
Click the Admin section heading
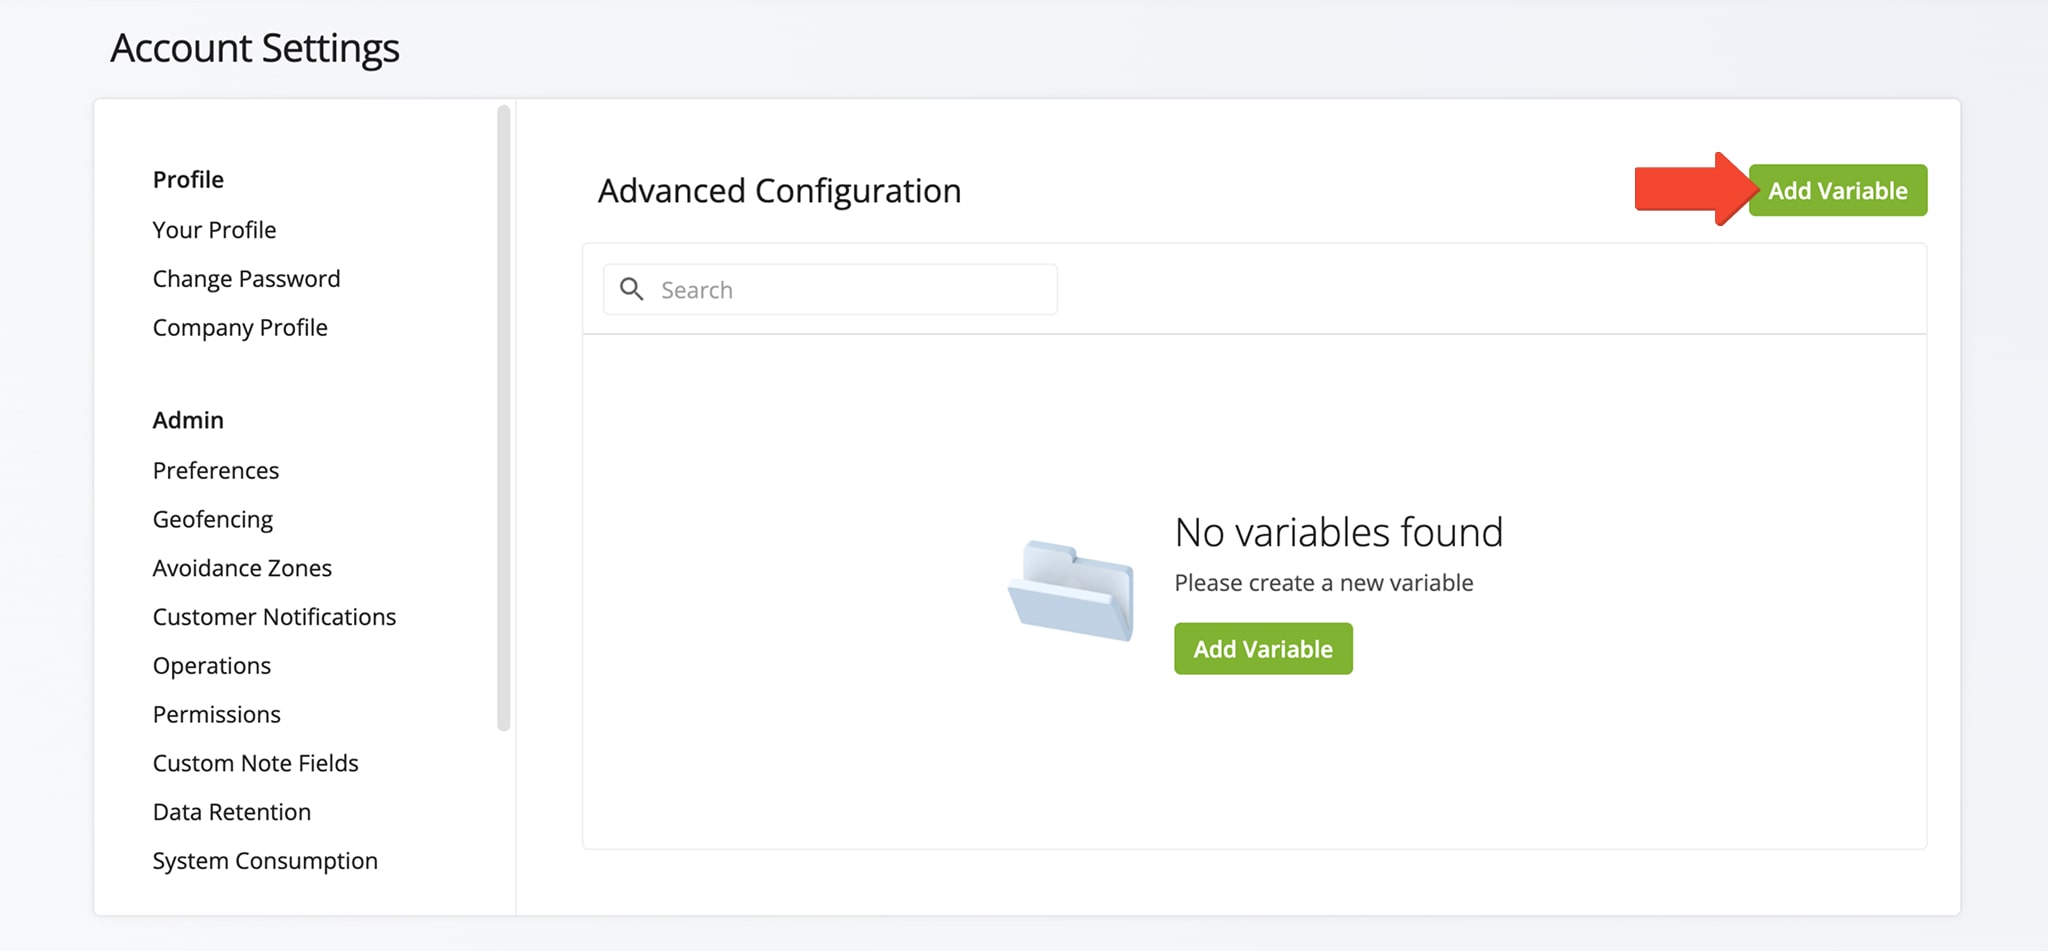pyautogui.click(x=188, y=420)
